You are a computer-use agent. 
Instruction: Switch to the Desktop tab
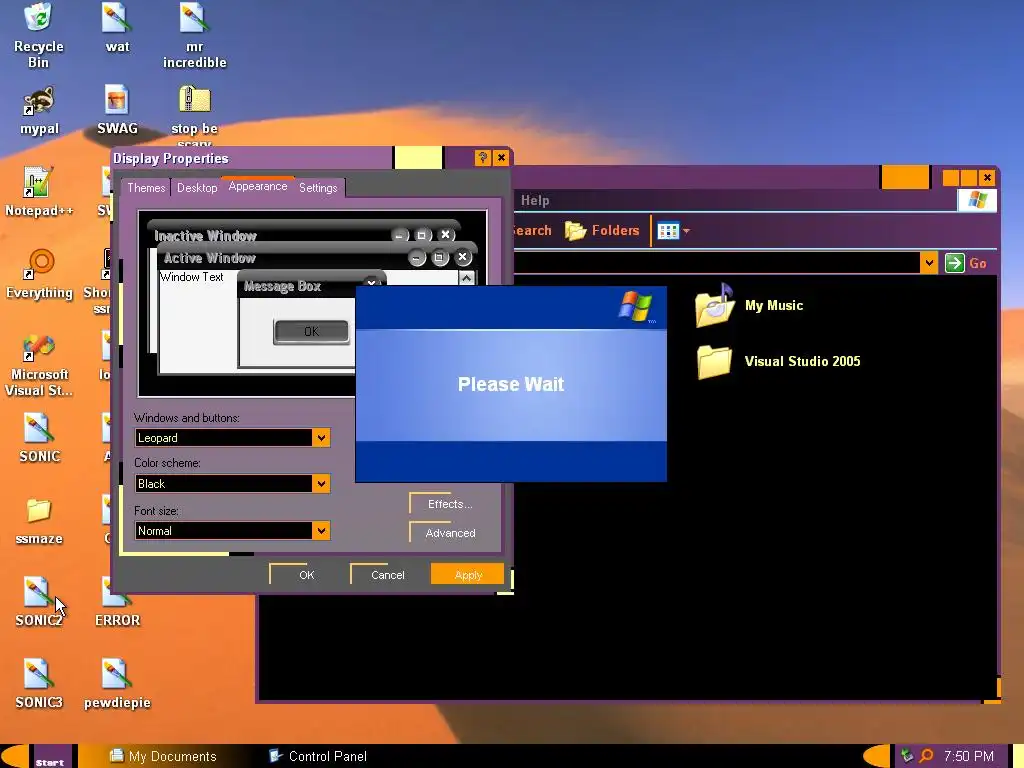pos(197,187)
